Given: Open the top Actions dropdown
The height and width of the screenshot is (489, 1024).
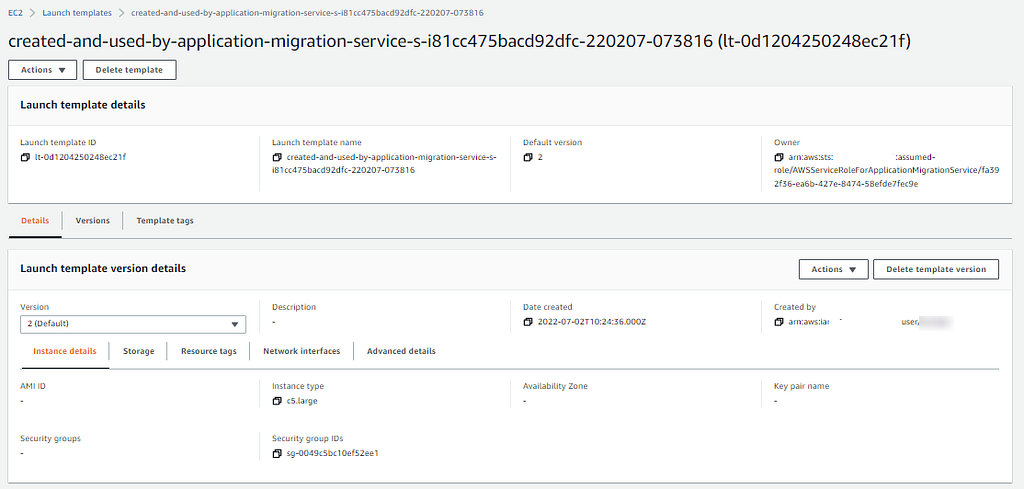Looking at the screenshot, I should point(42,70).
